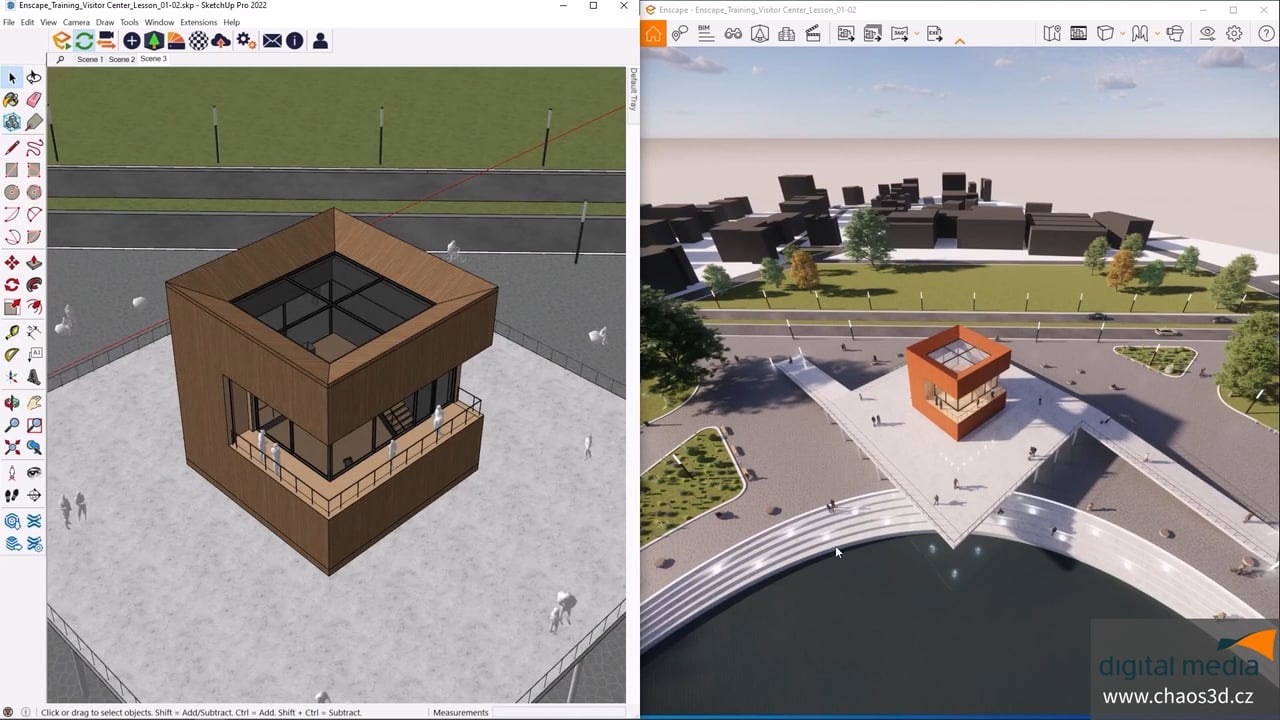Collapse the Enscape toolbar with orange chevron
The image size is (1280, 720).
(x=960, y=41)
